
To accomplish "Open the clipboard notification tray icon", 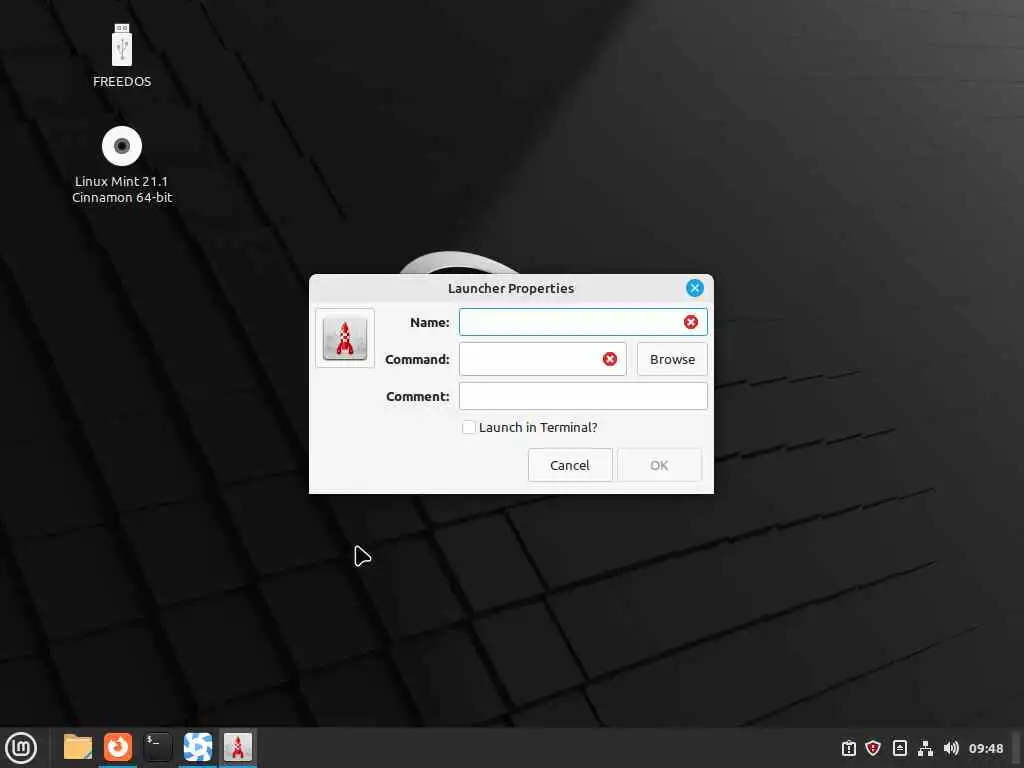I will 848,748.
